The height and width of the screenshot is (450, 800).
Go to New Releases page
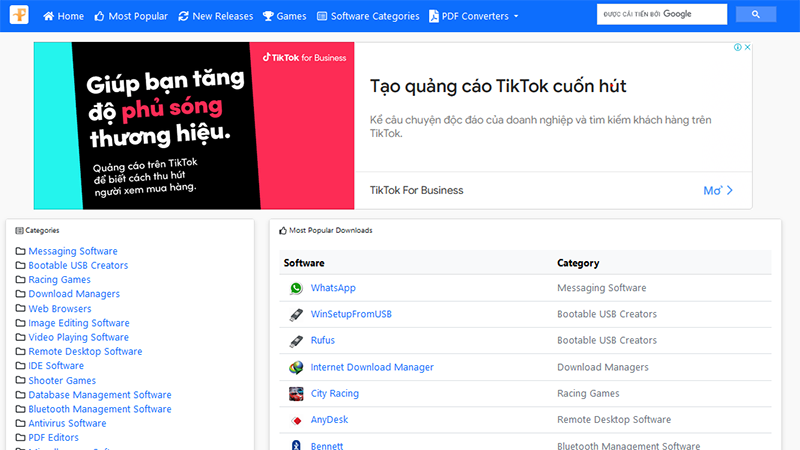tap(214, 16)
